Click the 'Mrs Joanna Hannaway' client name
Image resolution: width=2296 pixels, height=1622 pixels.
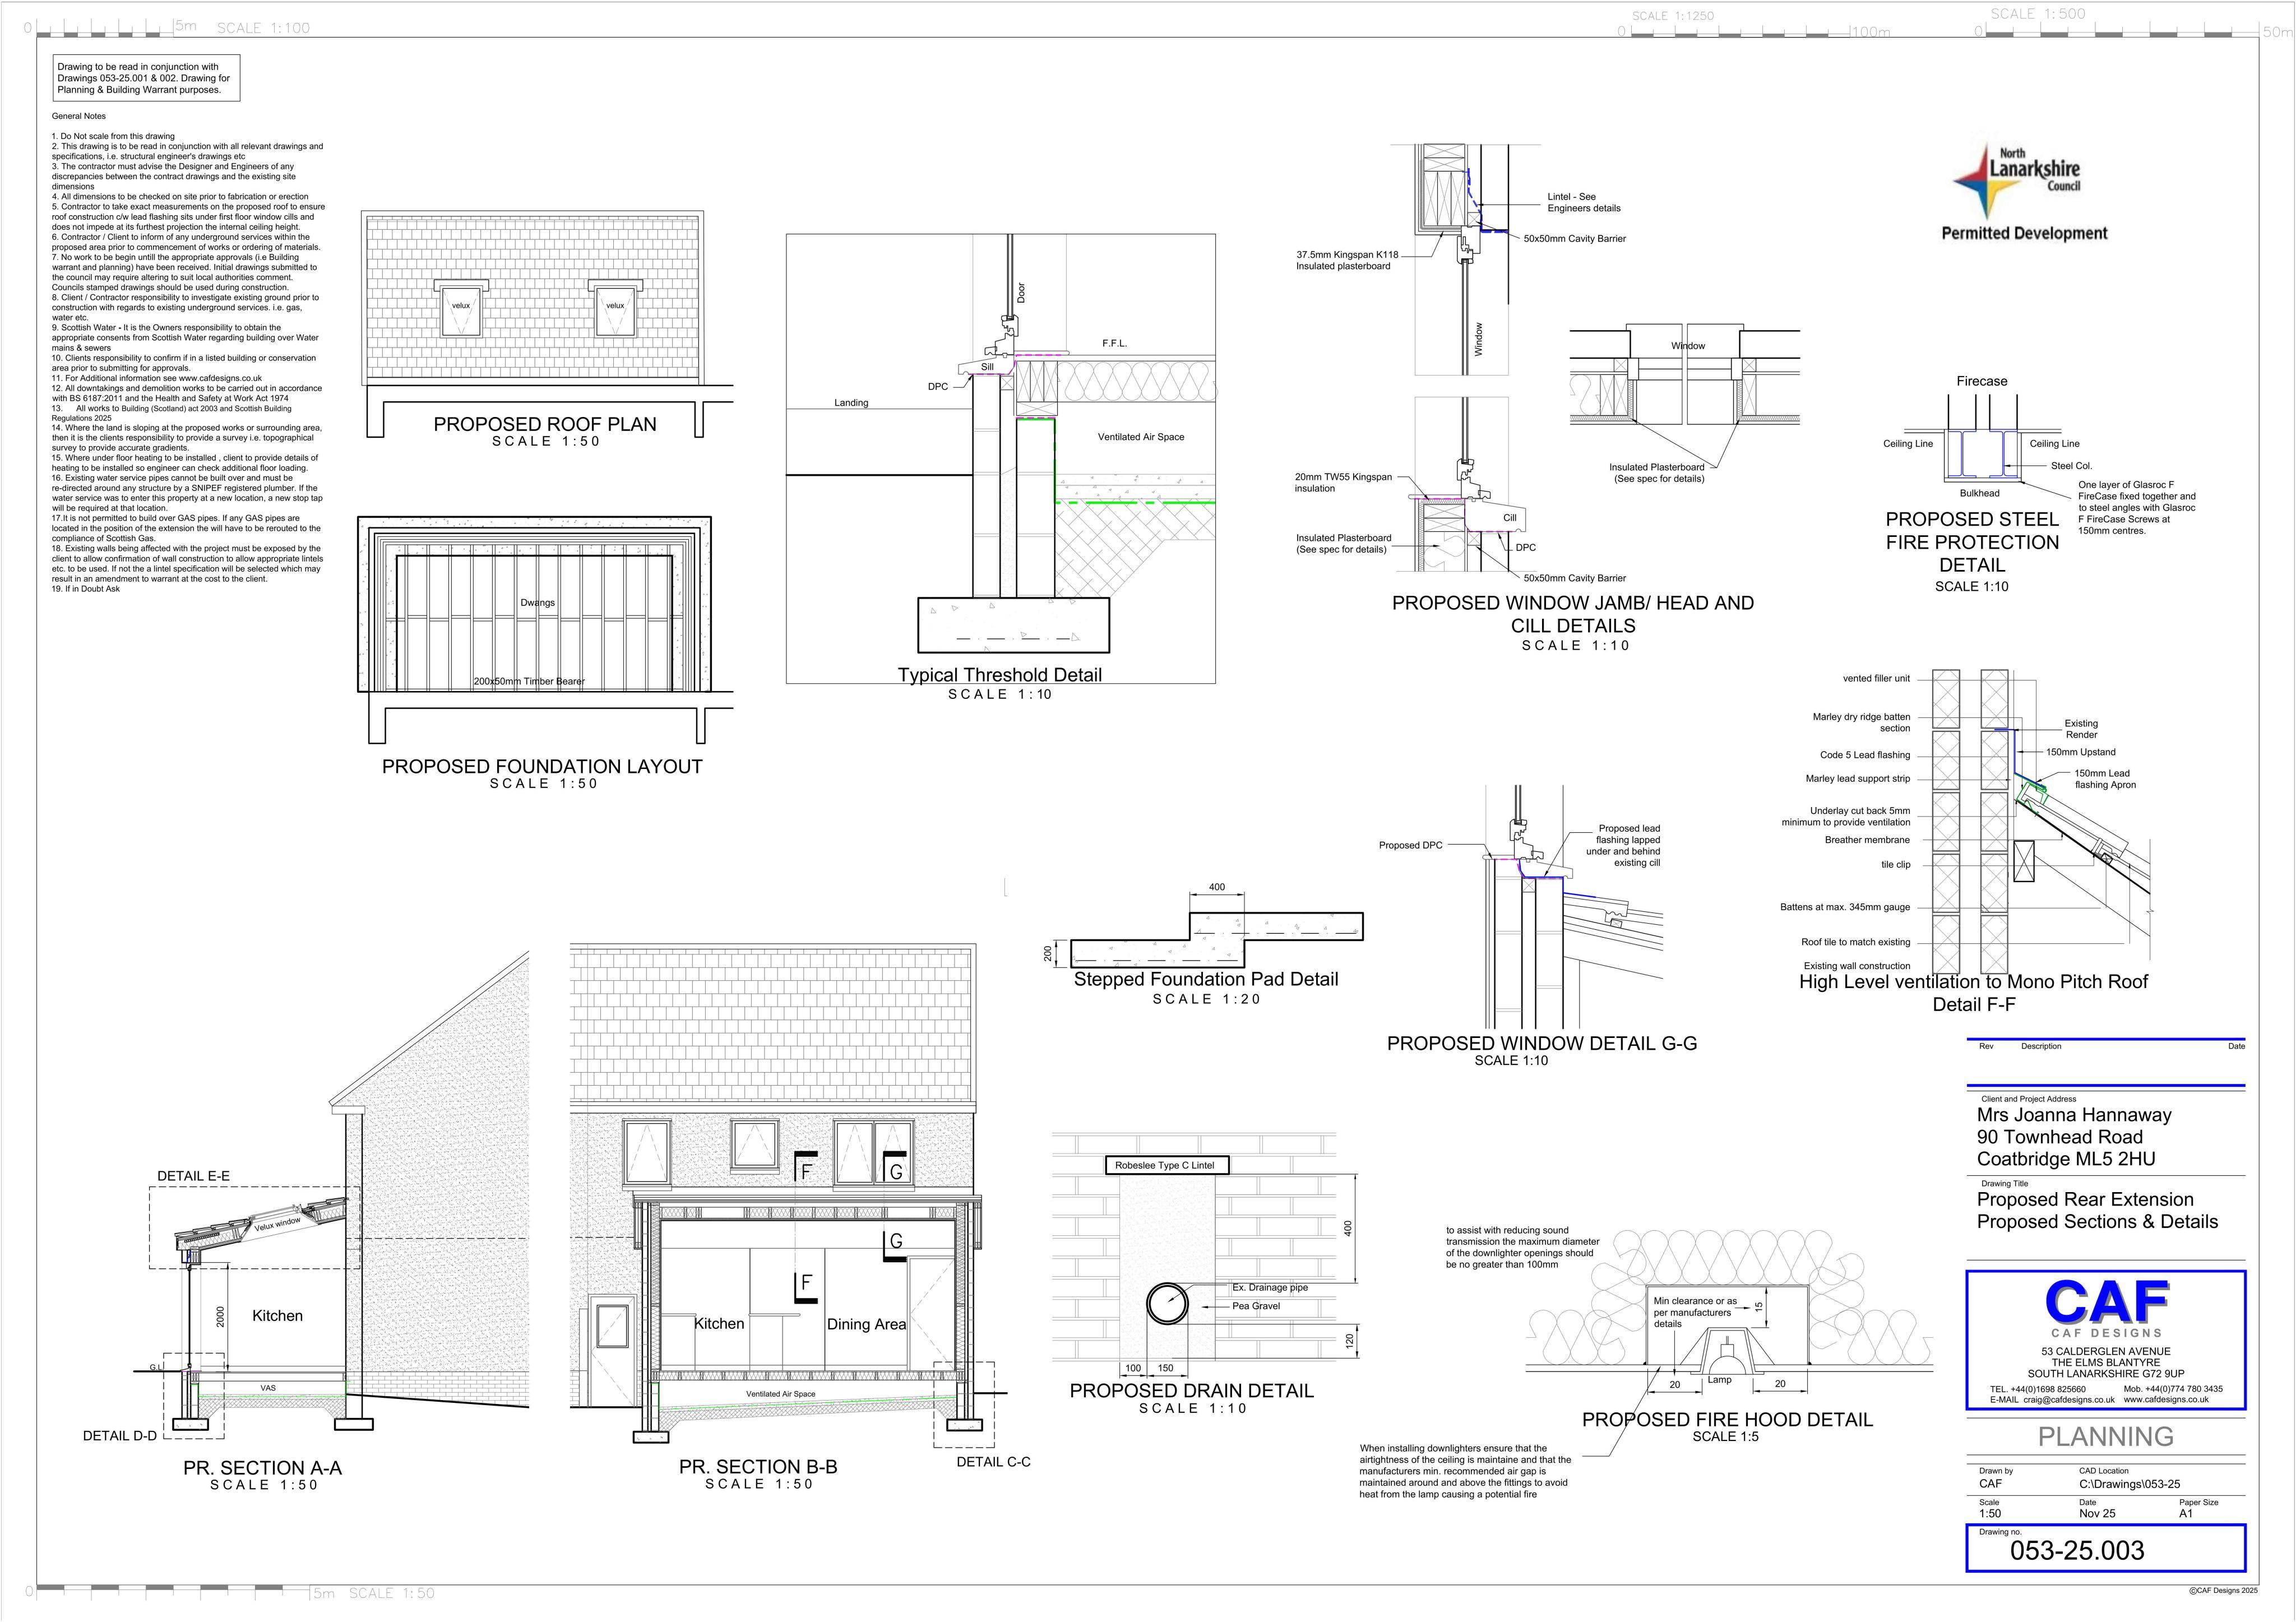(x=2074, y=1115)
